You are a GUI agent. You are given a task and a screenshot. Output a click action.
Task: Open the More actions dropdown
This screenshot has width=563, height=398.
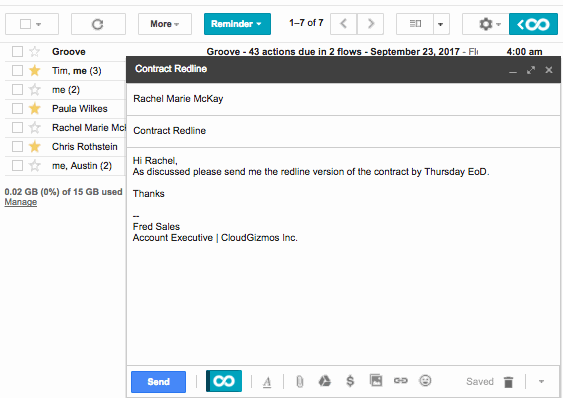(x=165, y=24)
